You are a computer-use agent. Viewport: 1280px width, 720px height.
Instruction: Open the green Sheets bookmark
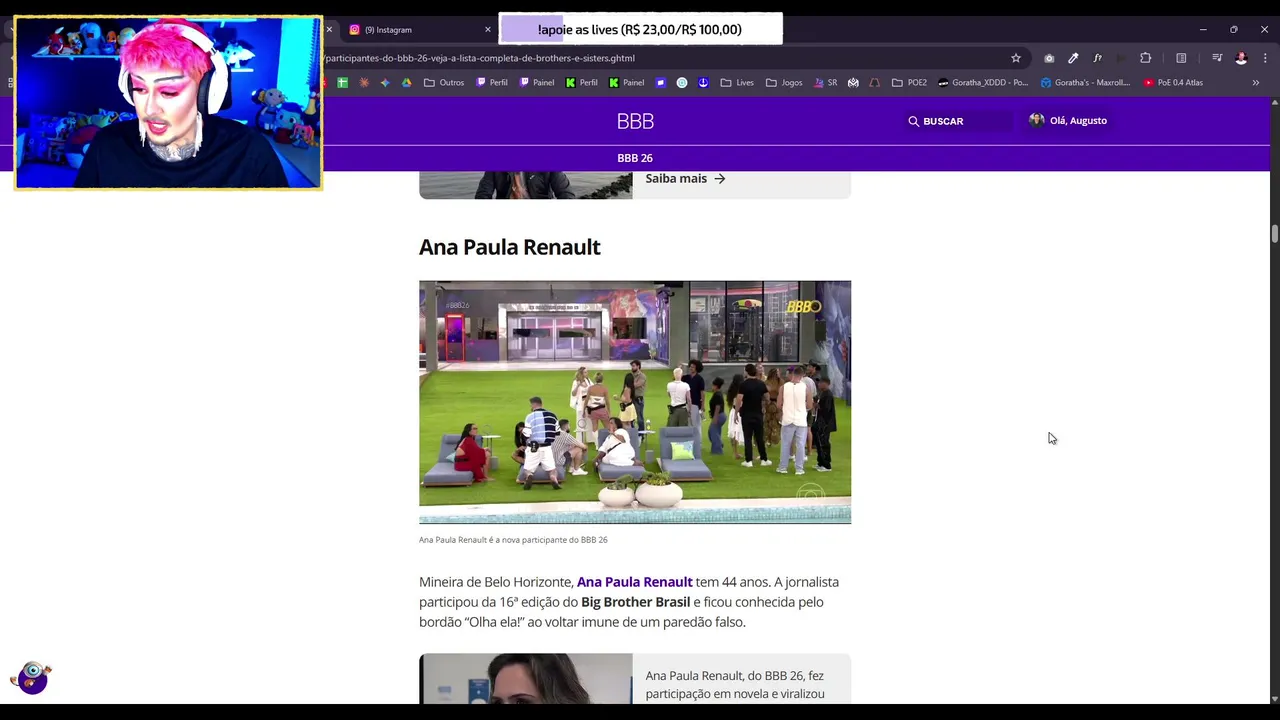tap(343, 83)
